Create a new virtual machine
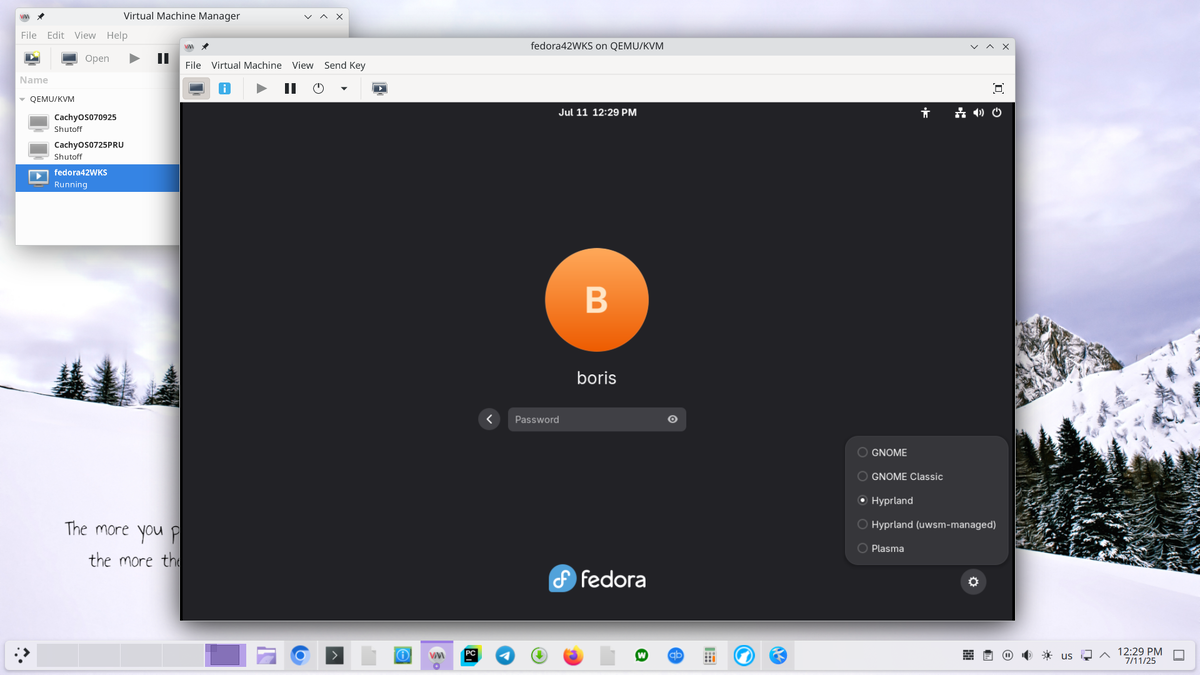Image resolution: width=1200 pixels, height=675 pixels. pos(31,58)
